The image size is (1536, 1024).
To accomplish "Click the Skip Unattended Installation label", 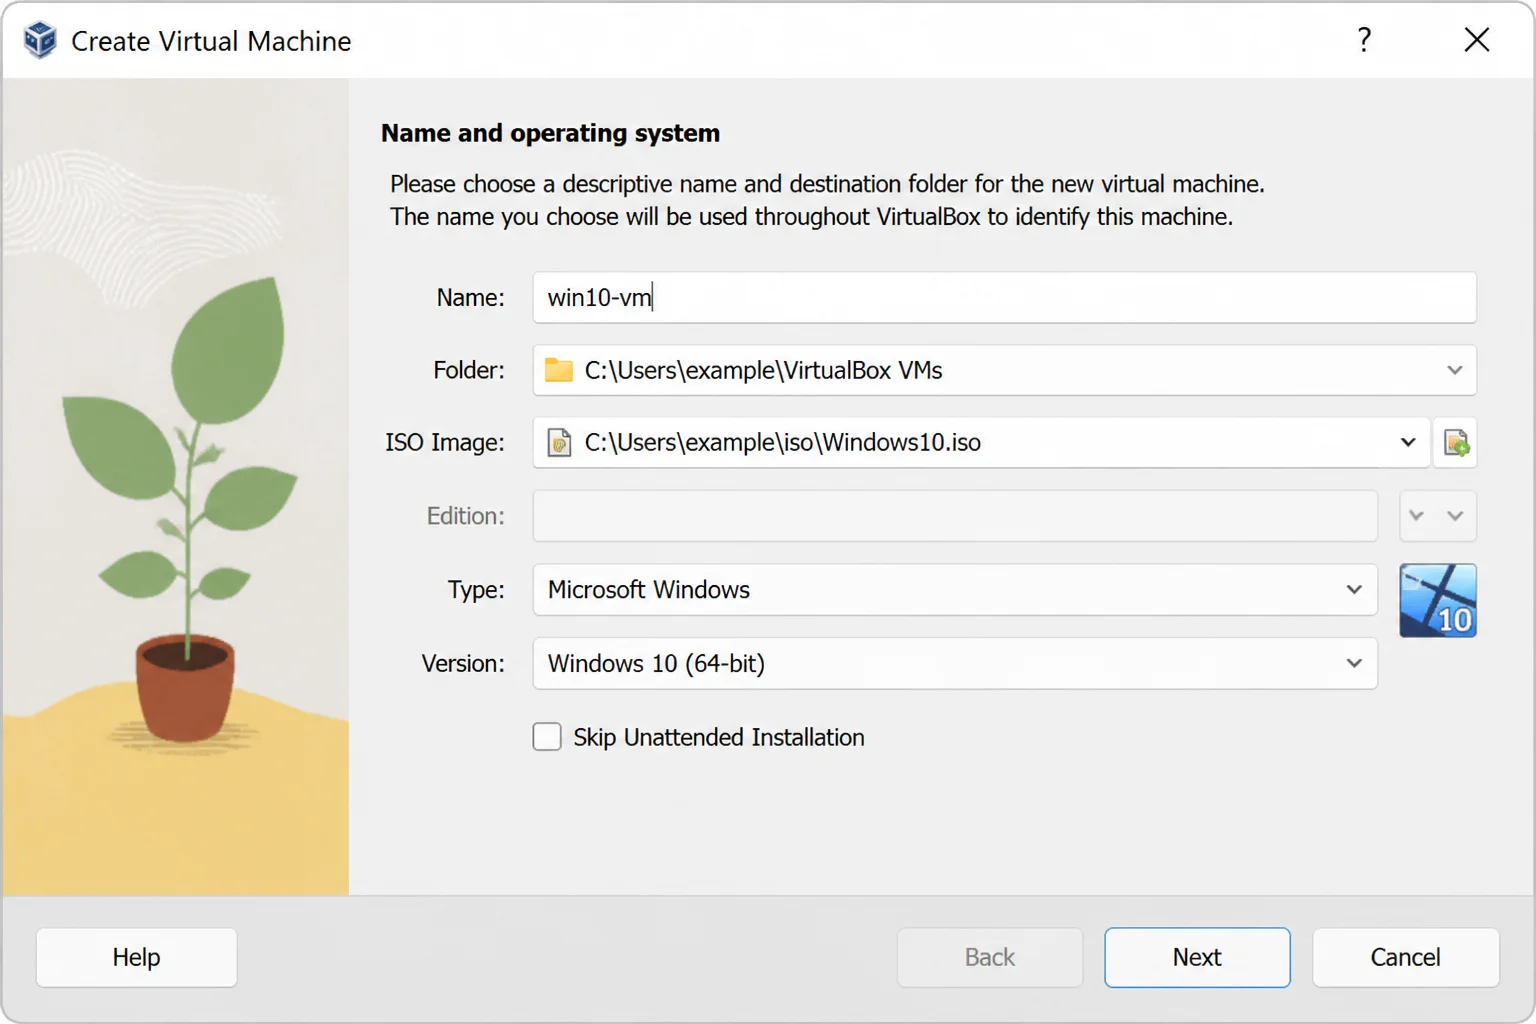I will tap(718, 737).
